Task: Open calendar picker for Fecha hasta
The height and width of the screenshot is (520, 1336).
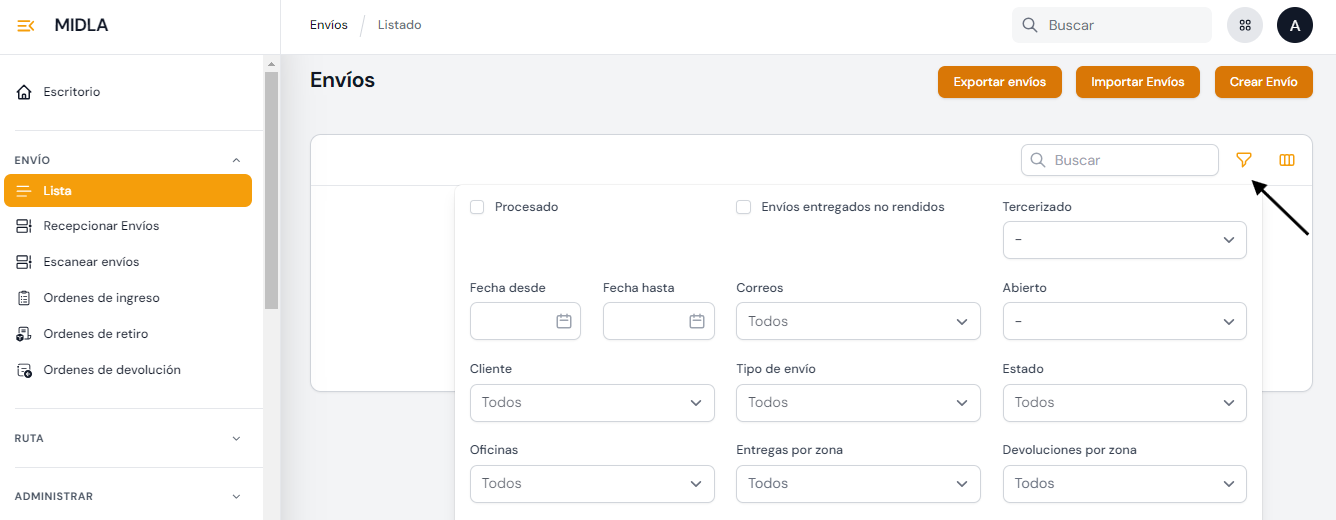Action: [697, 321]
